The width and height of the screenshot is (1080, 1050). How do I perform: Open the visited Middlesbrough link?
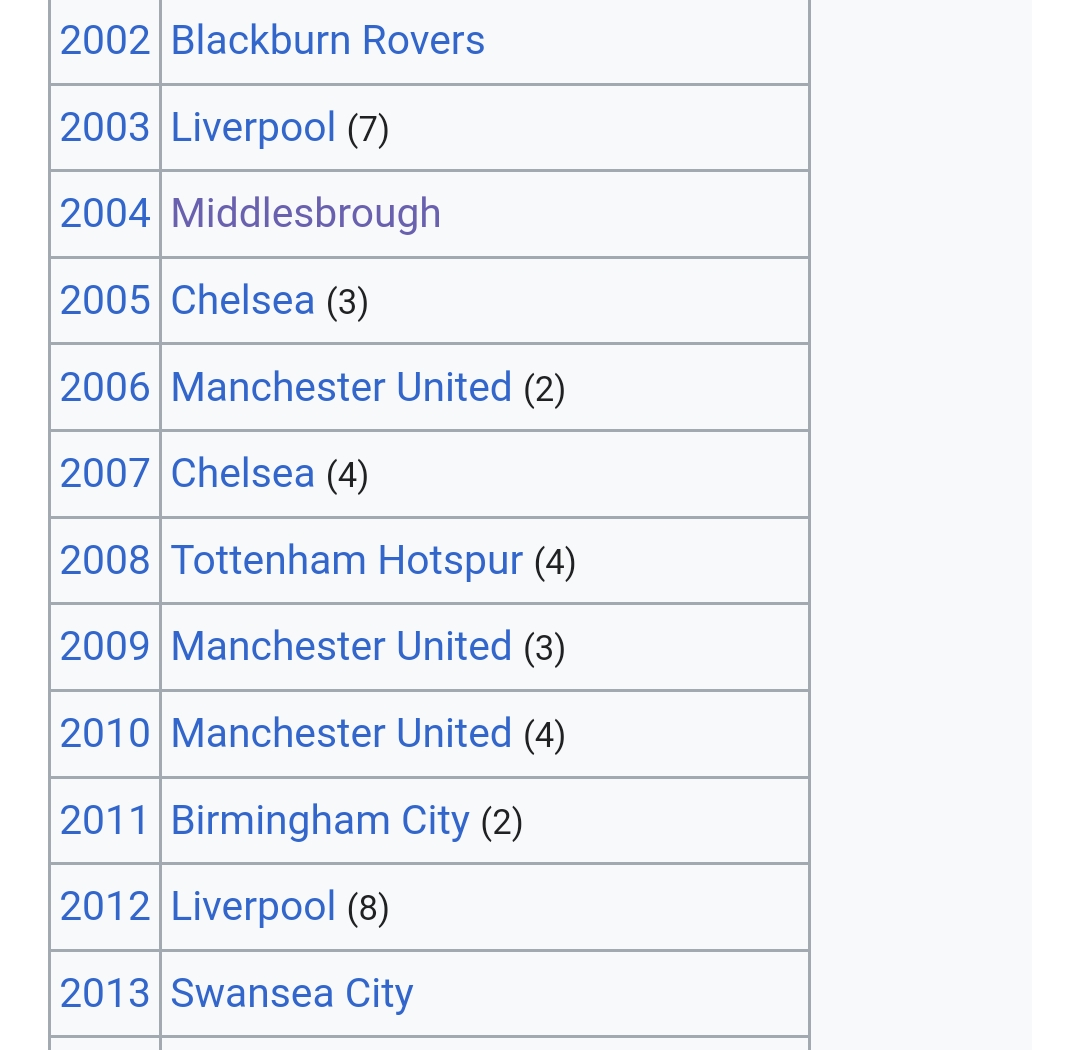click(305, 214)
